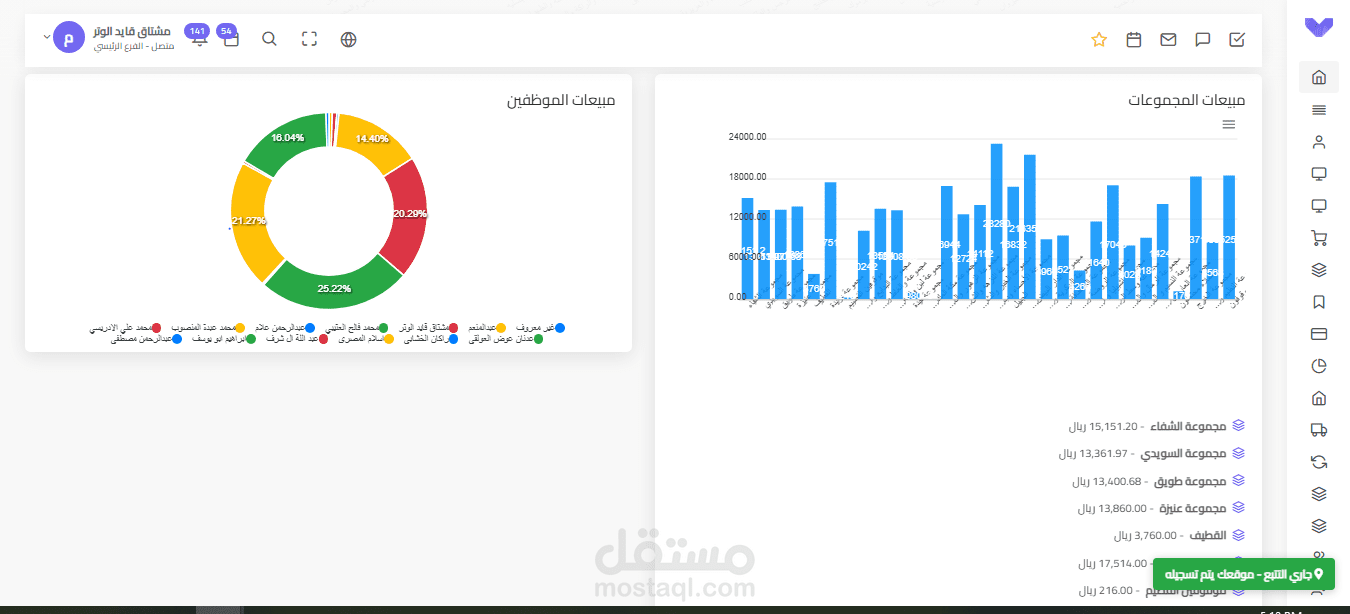Click the layers icon beside مجموعة طويق
Viewport: 1350px width, 614px height.
1237,481
